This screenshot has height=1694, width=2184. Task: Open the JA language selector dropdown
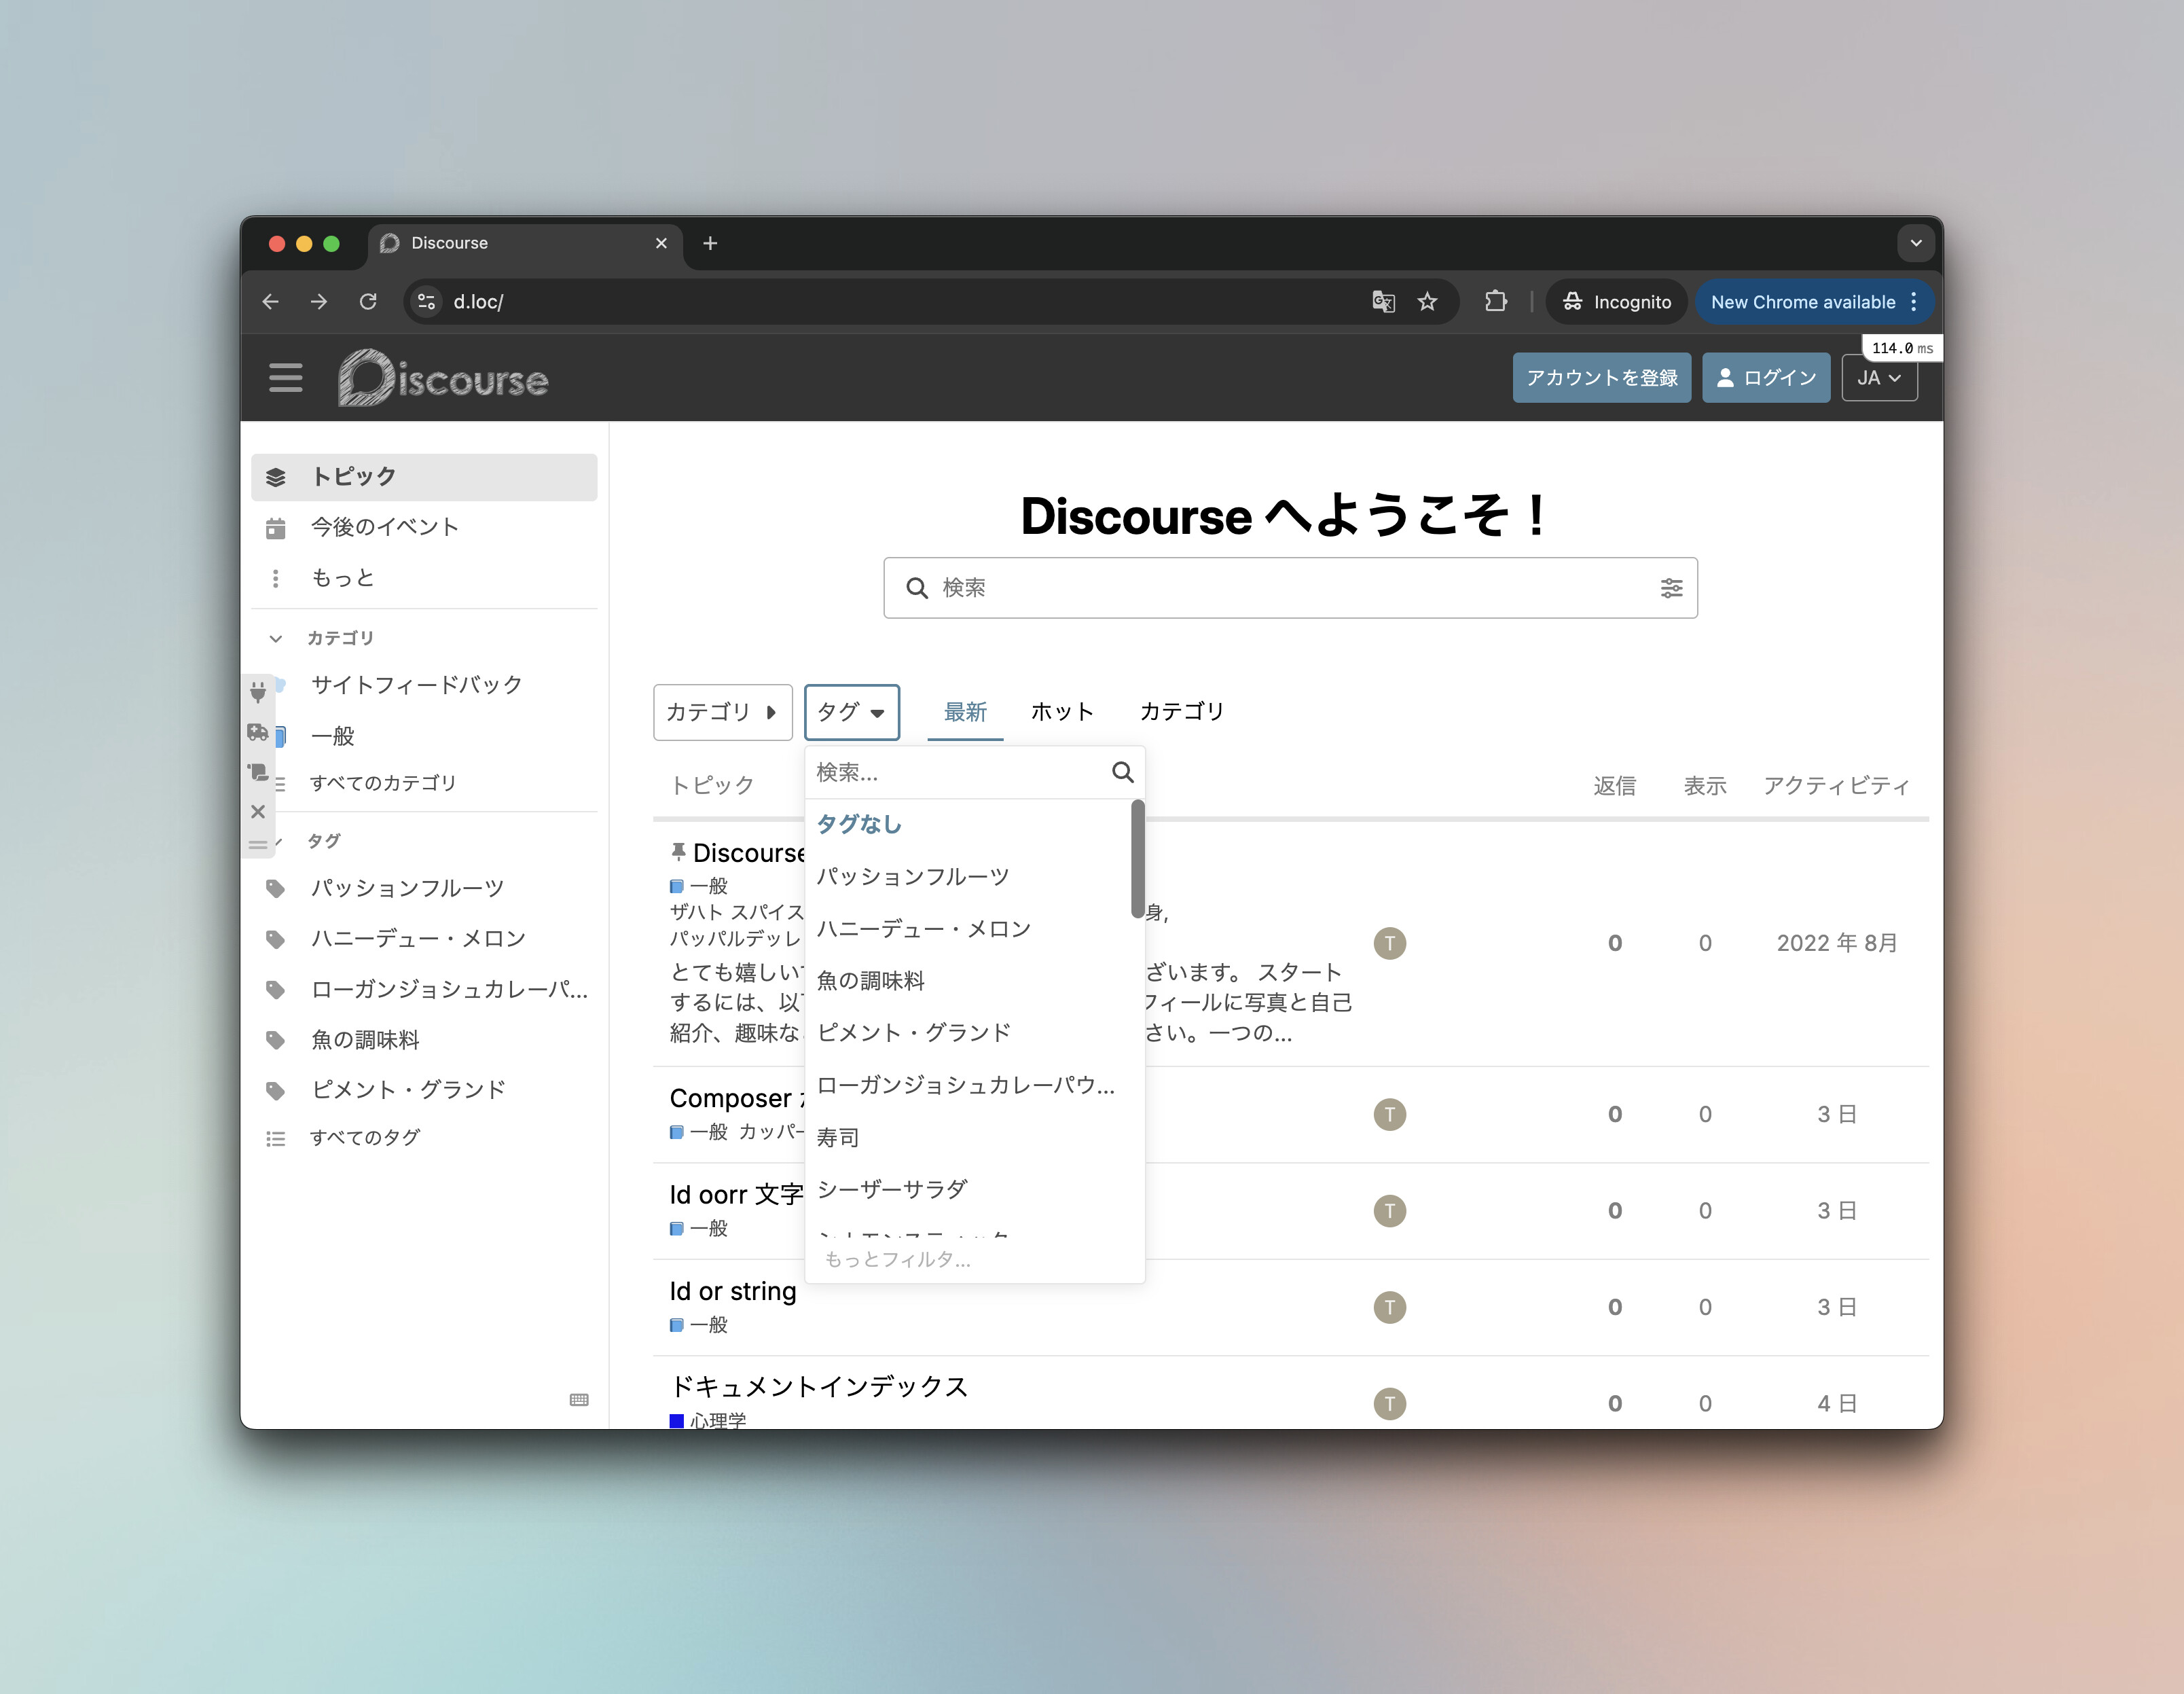click(1879, 378)
